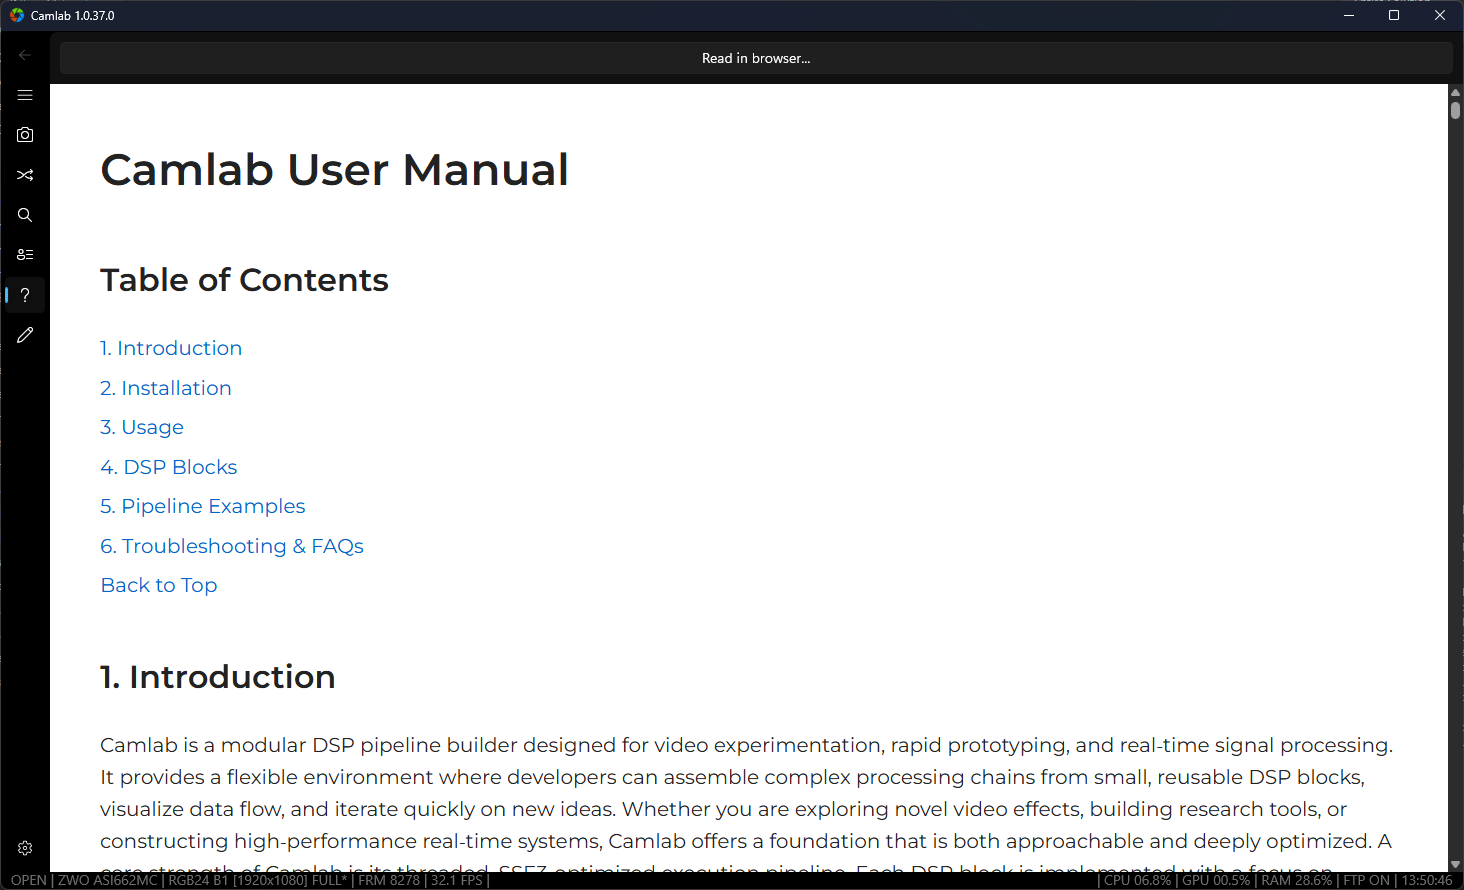Viewport: 1464px width, 890px height.
Task: Click 'FTP ON' status entry
Action: pyautogui.click(x=1366, y=880)
